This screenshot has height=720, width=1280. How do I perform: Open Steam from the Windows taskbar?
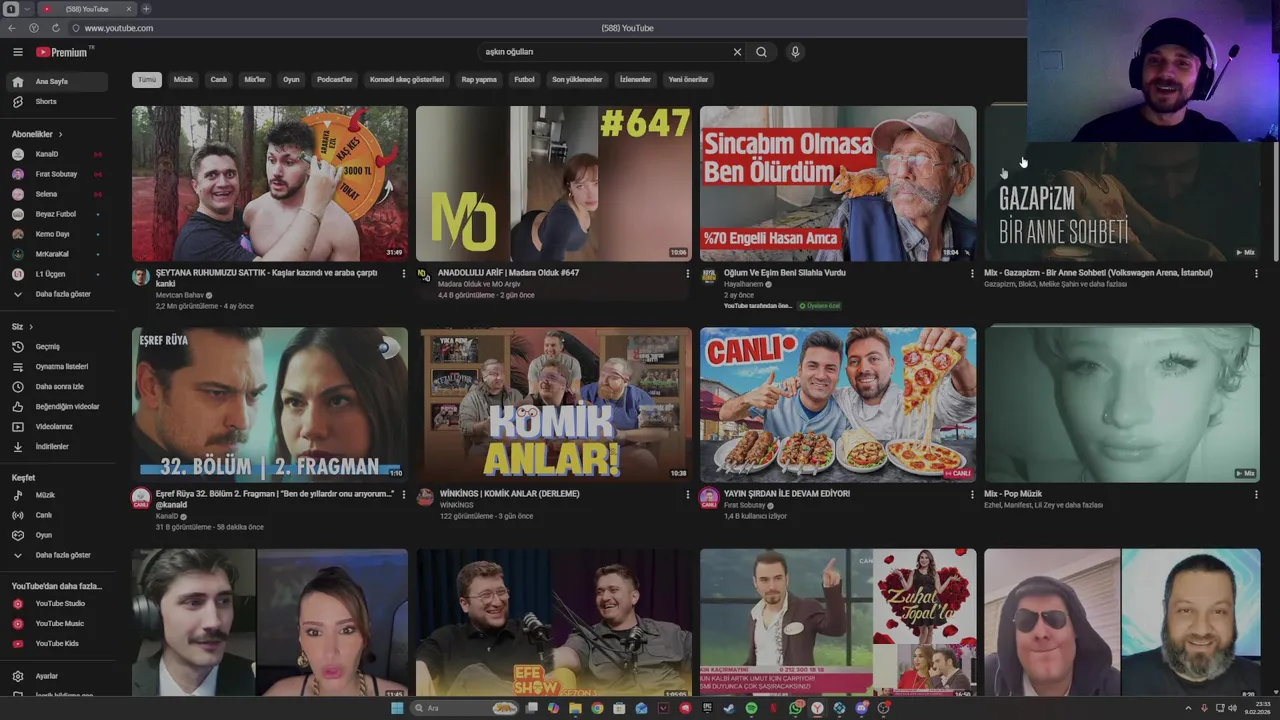click(x=728, y=708)
